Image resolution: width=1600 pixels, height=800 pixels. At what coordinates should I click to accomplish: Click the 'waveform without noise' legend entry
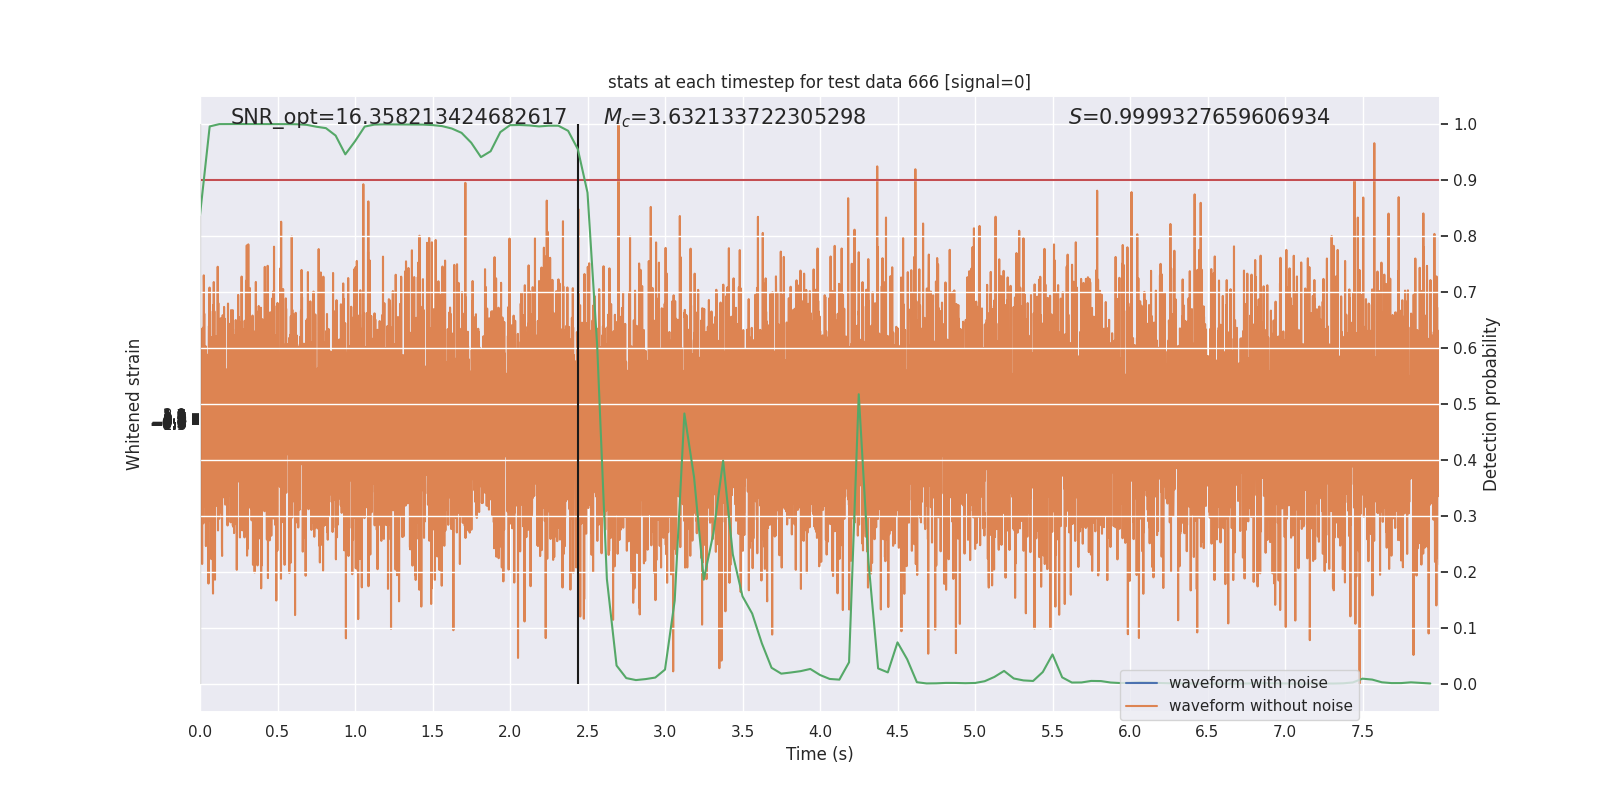tap(1260, 706)
